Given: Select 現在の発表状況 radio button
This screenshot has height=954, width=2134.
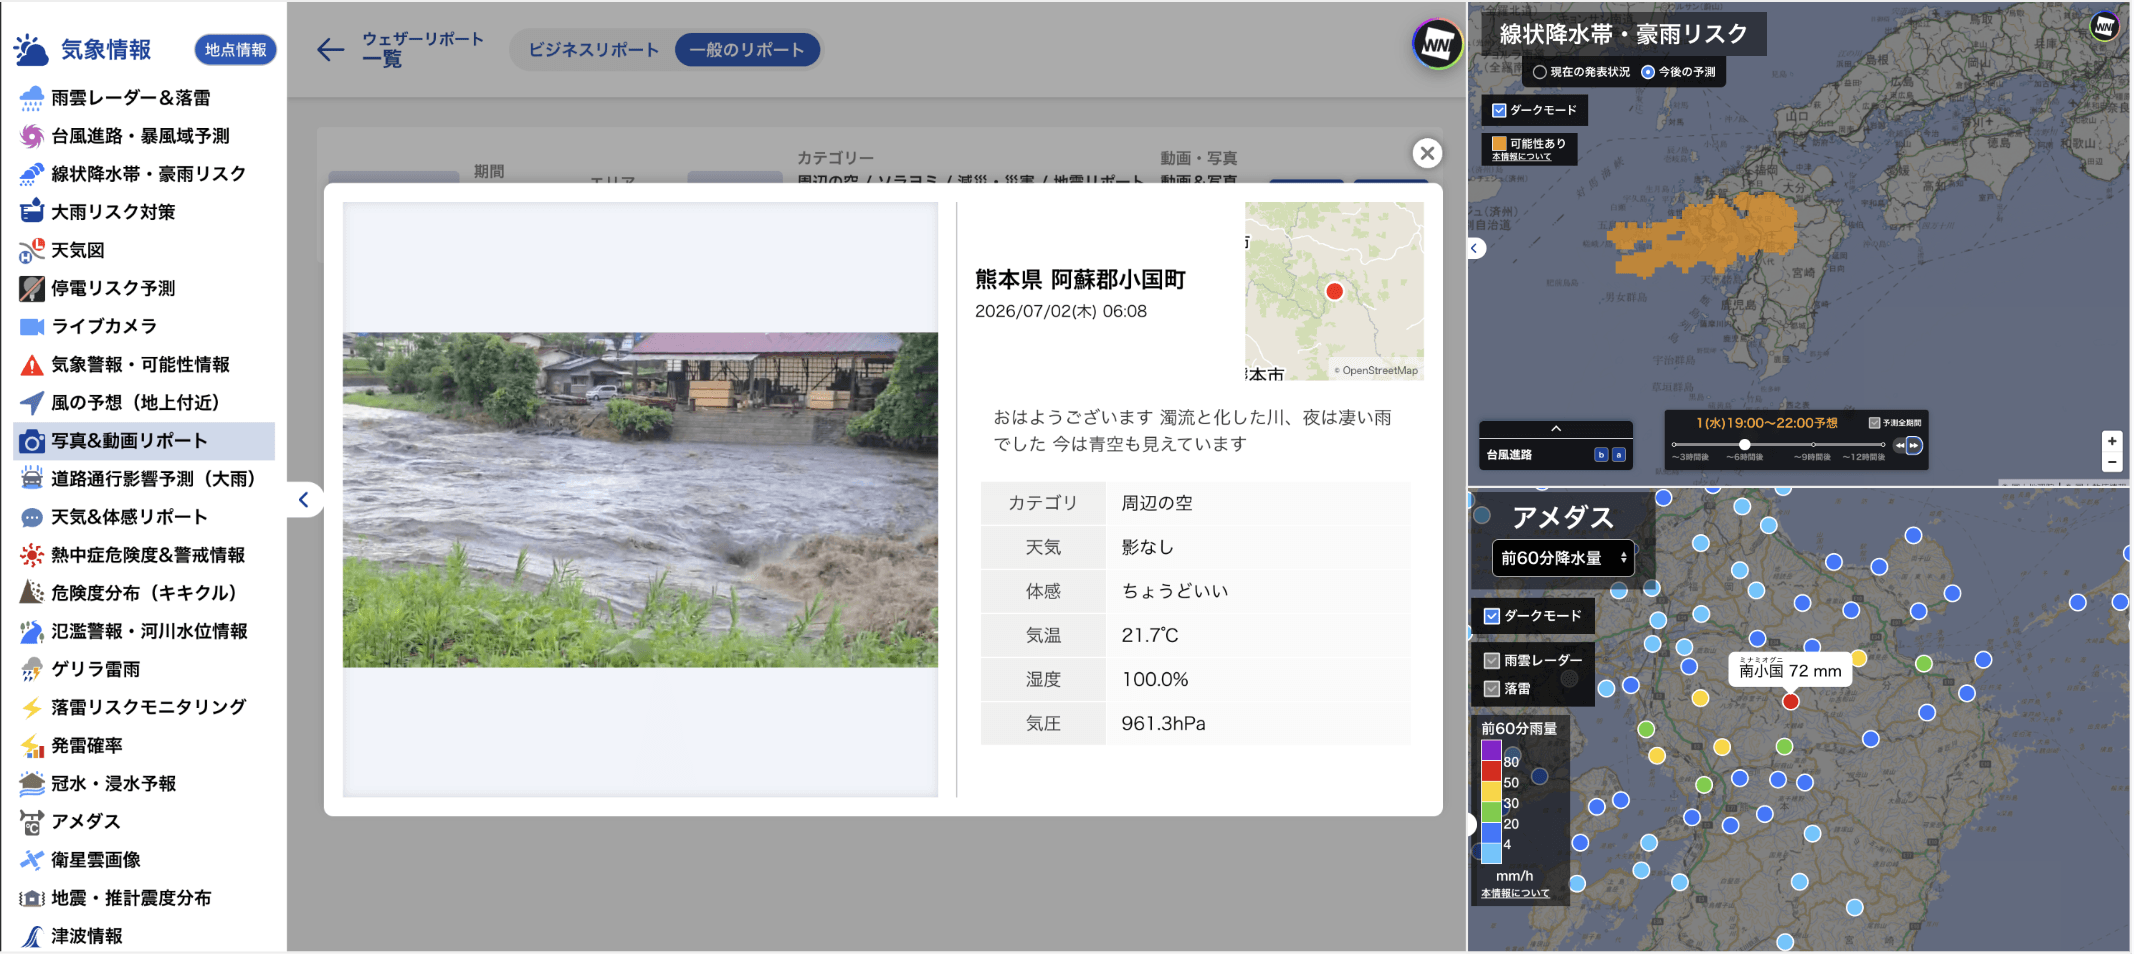Looking at the screenshot, I should (x=1540, y=72).
